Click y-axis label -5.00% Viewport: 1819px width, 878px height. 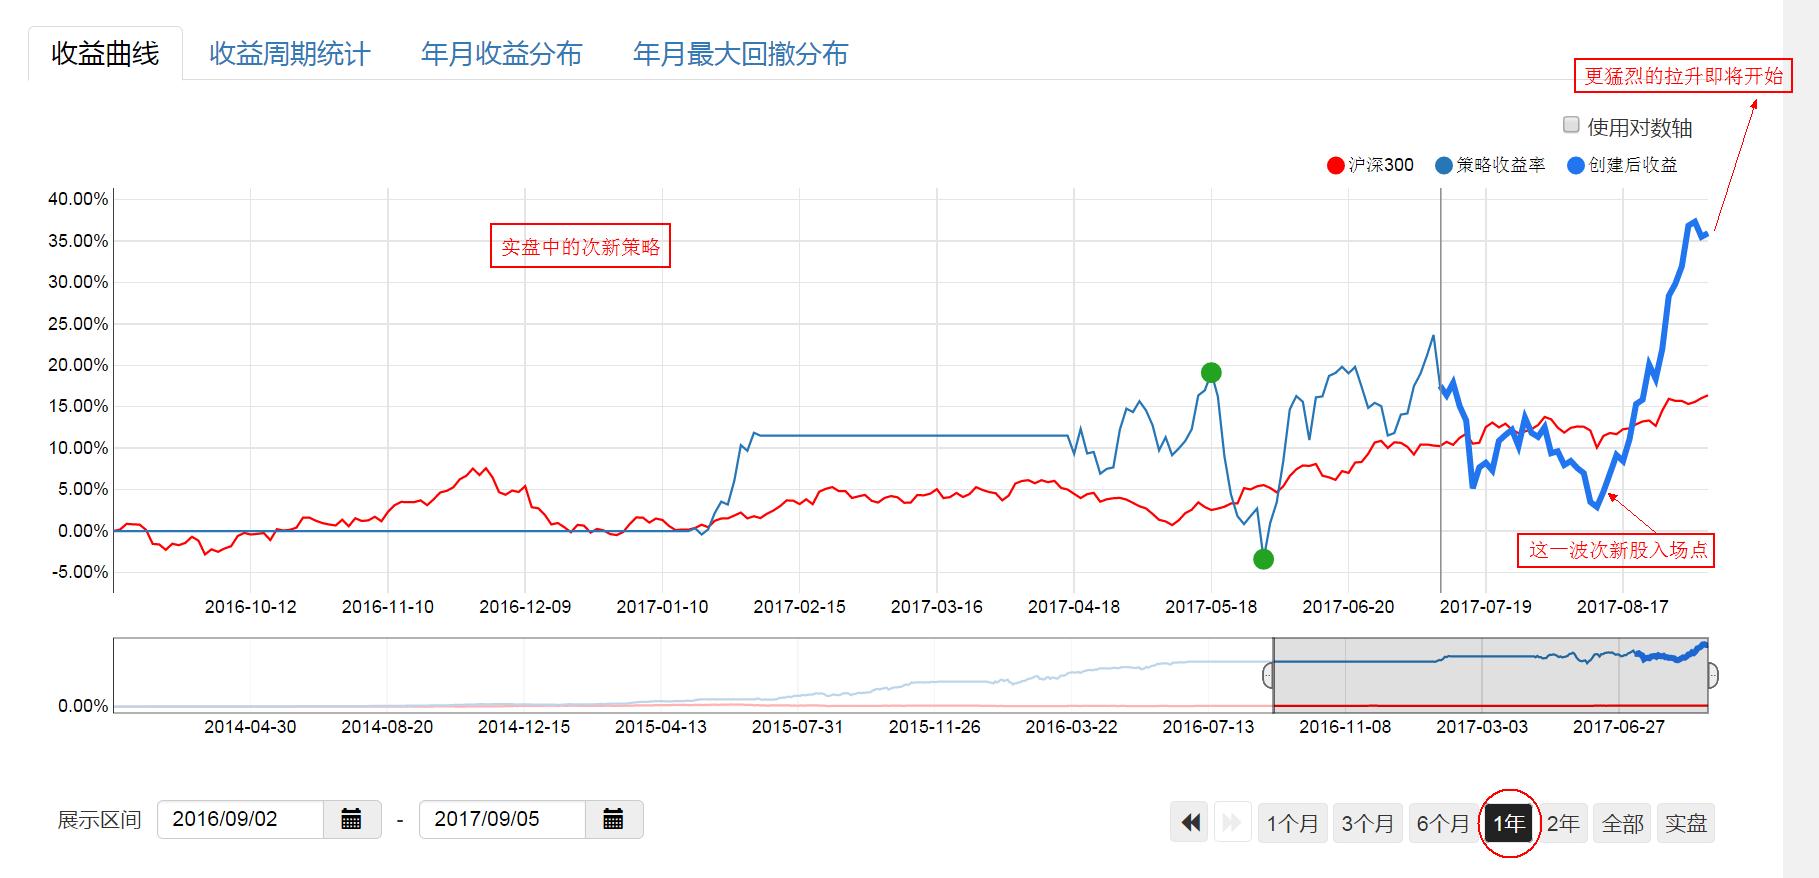click(x=78, y=572)
